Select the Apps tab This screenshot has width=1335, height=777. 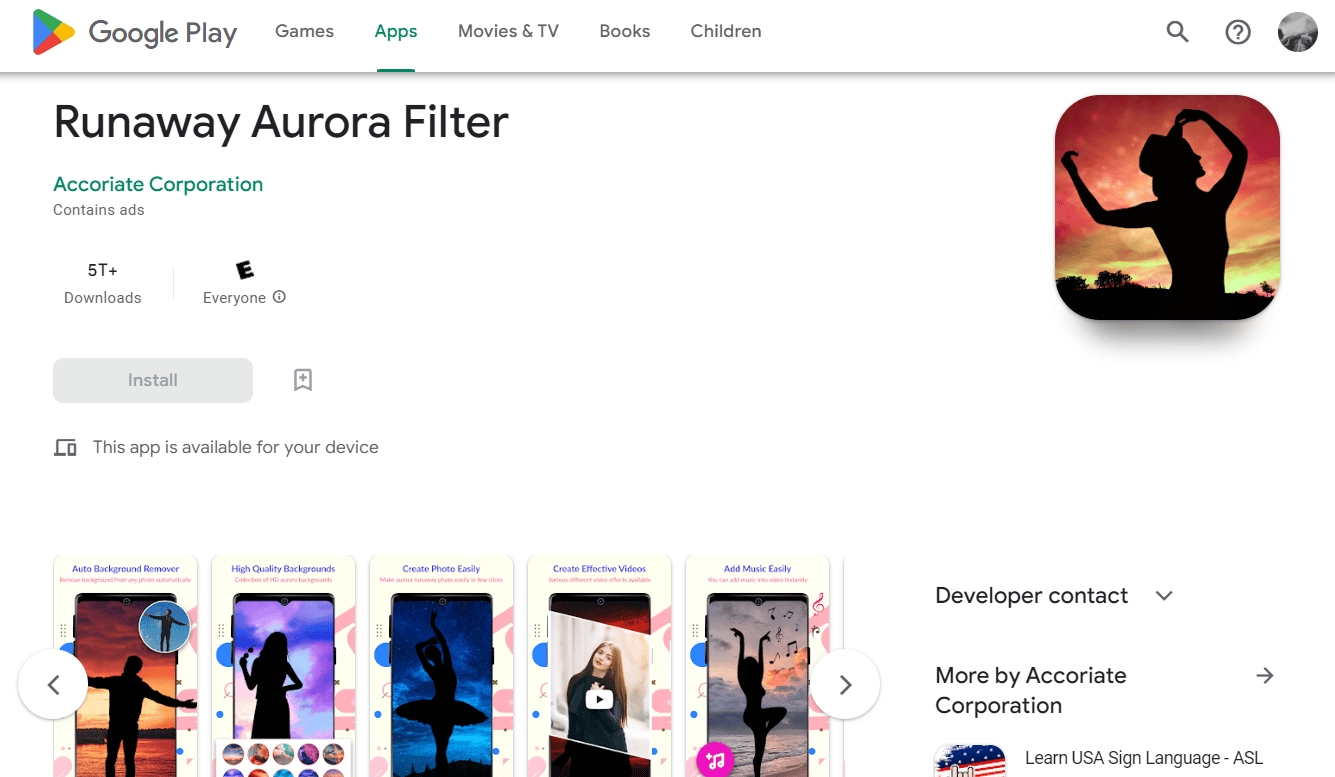pyautogui.click(x=396, y=32)
